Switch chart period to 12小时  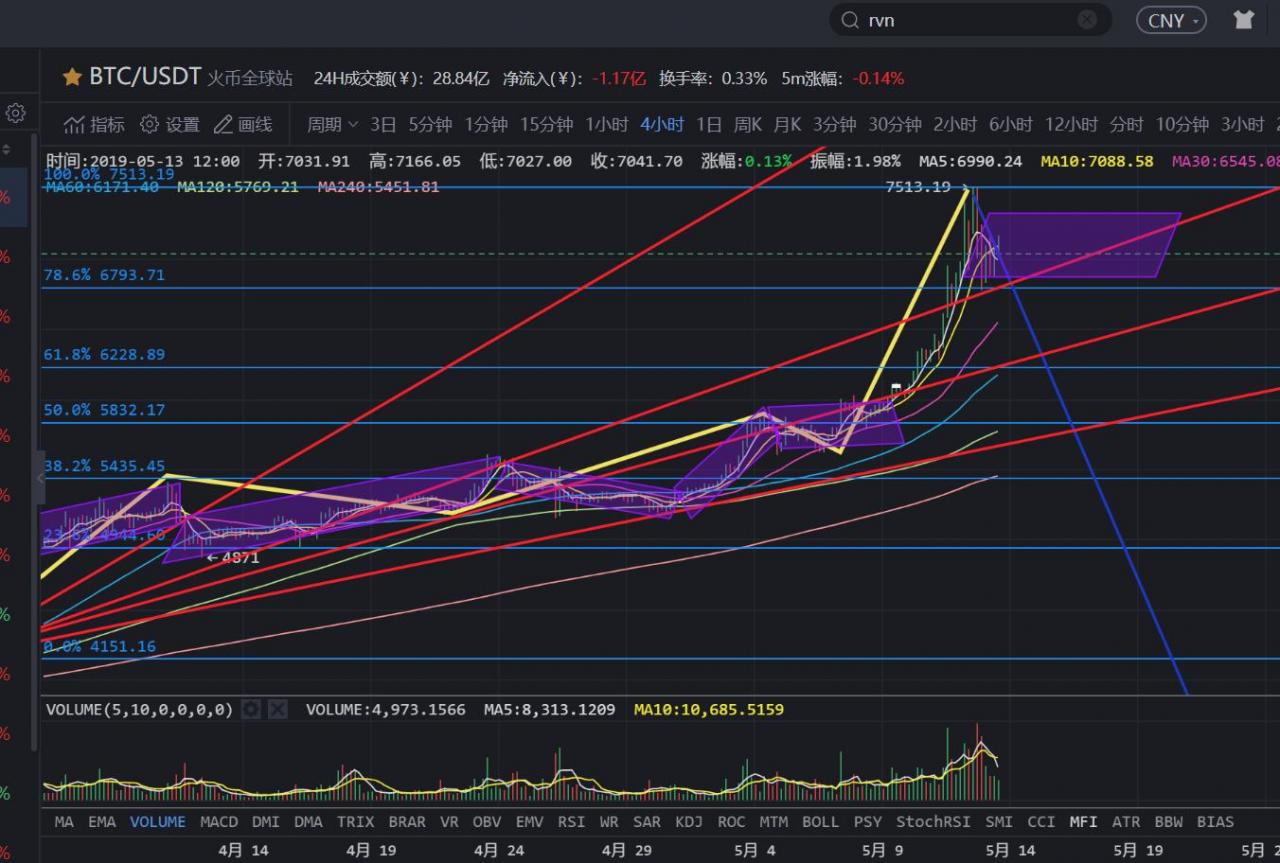[x=1071, y=125]
